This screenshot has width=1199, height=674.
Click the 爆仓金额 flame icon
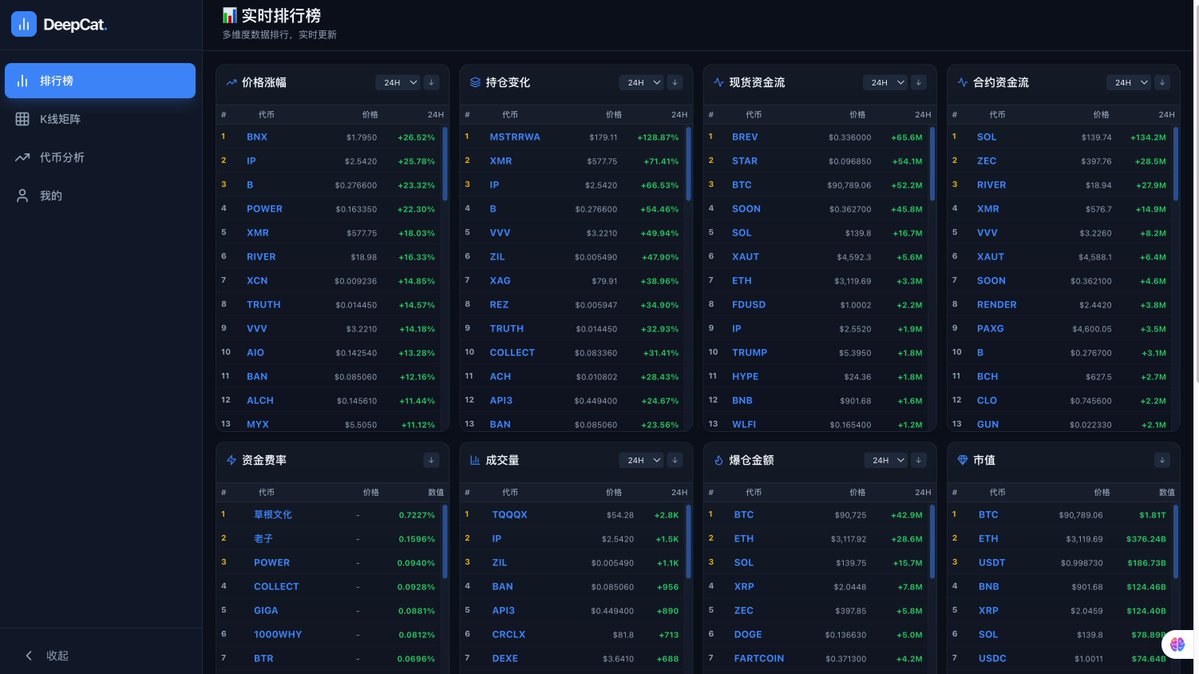coord(718,460)
